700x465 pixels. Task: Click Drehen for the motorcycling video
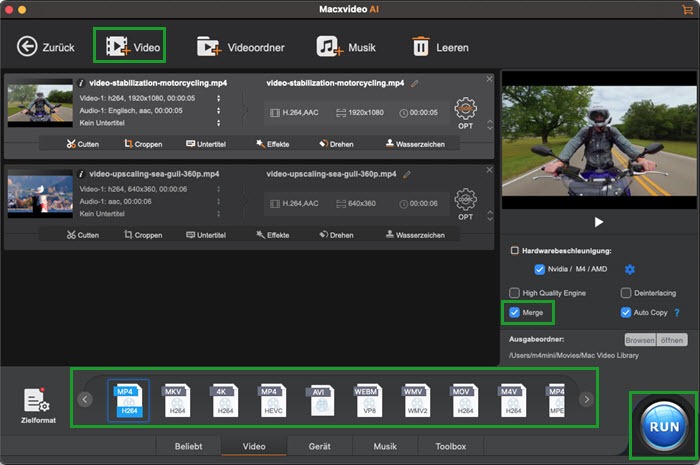[336, 144]
